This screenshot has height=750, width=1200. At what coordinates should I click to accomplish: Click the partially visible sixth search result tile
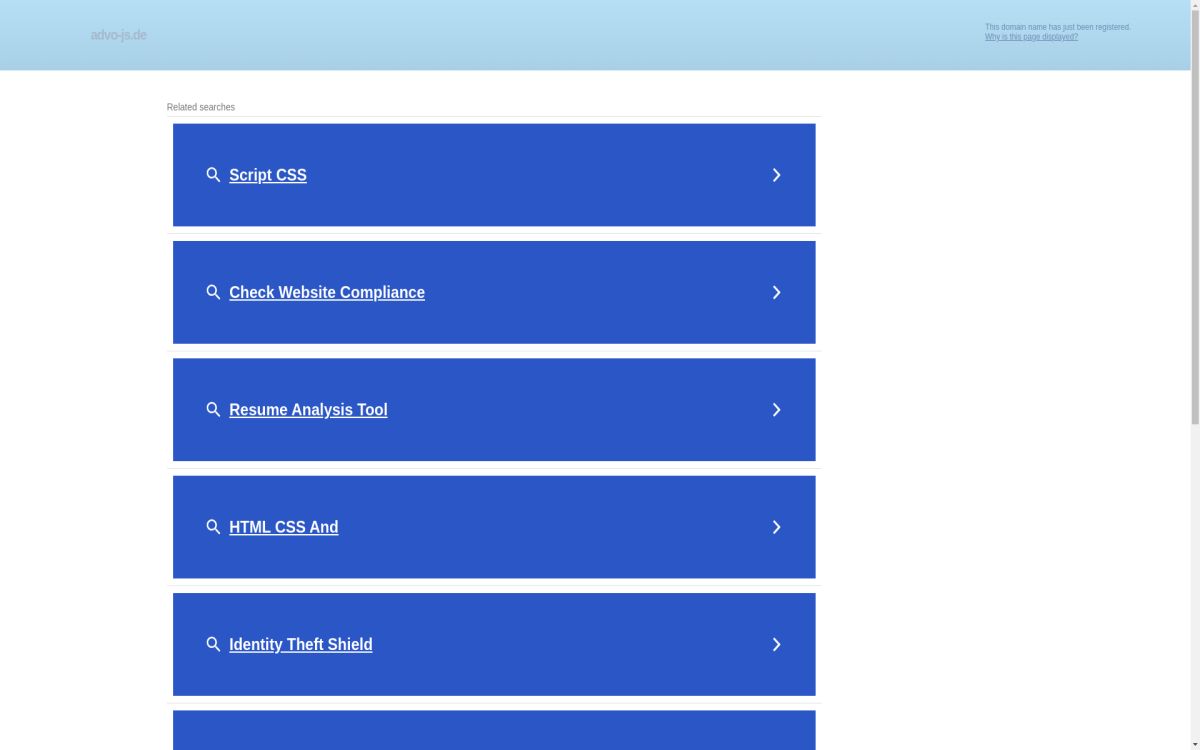[x=494, y=730]
